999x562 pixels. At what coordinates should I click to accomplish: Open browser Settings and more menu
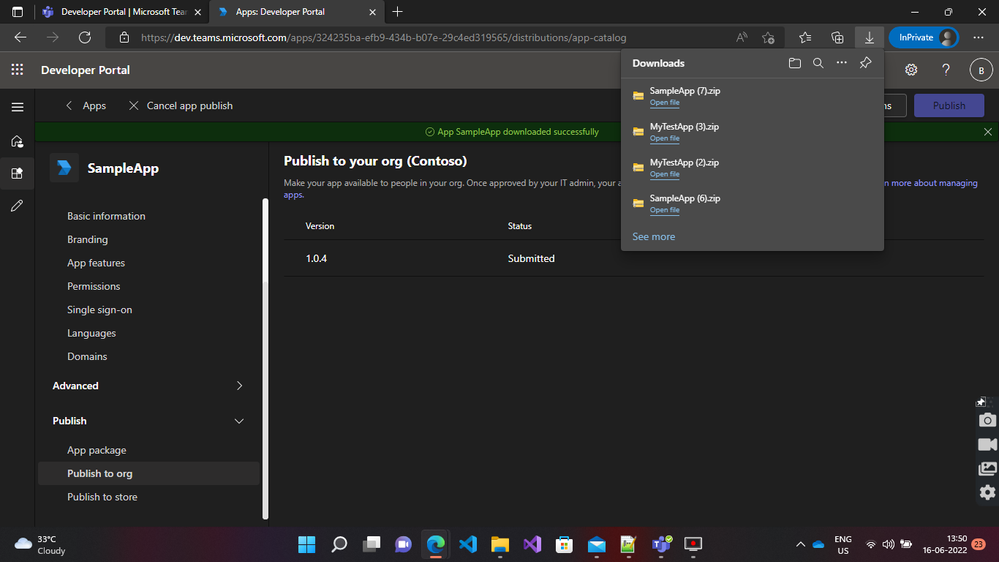[979, 38]
